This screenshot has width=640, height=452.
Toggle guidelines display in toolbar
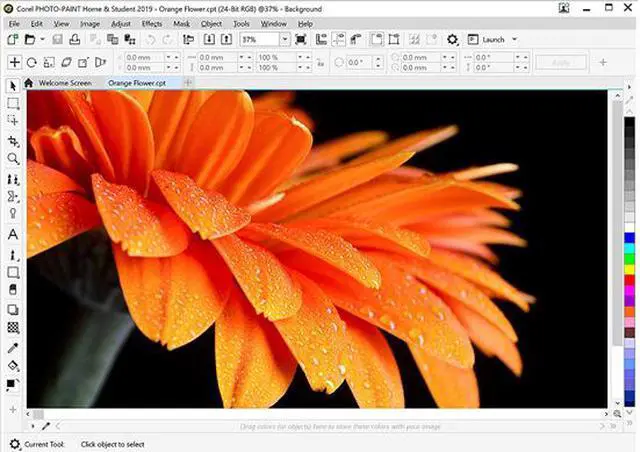[x=339, y=40]
